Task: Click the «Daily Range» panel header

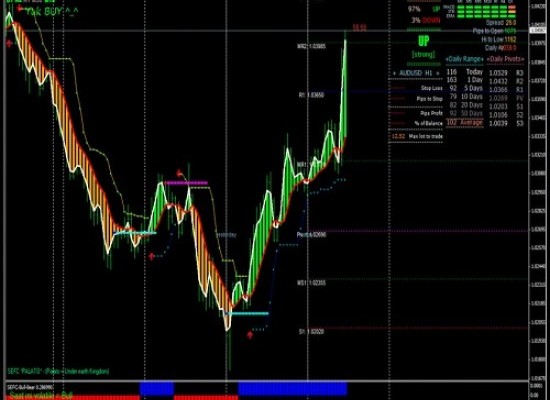Action: [x=464, y=59]
